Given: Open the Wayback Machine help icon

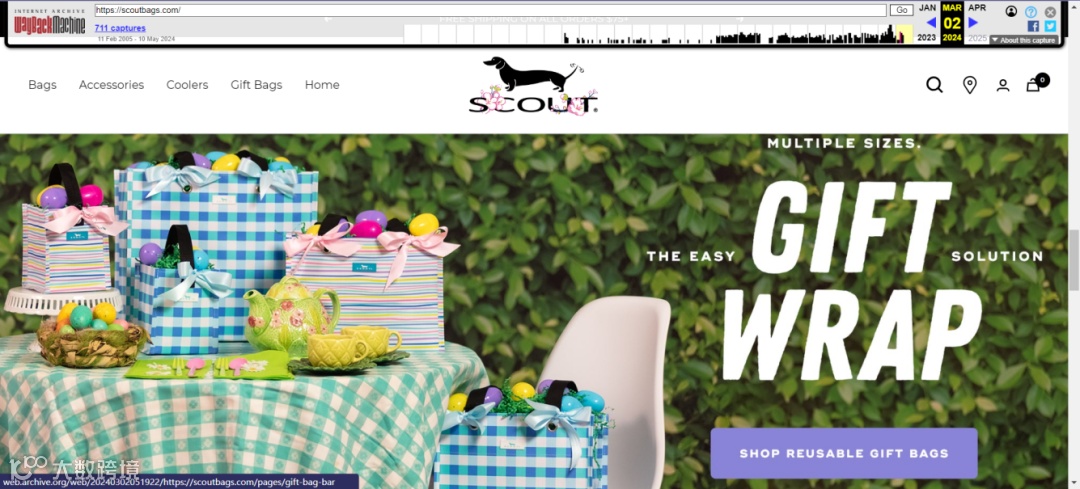Looking at the screenshot, I should (1030, 12).
